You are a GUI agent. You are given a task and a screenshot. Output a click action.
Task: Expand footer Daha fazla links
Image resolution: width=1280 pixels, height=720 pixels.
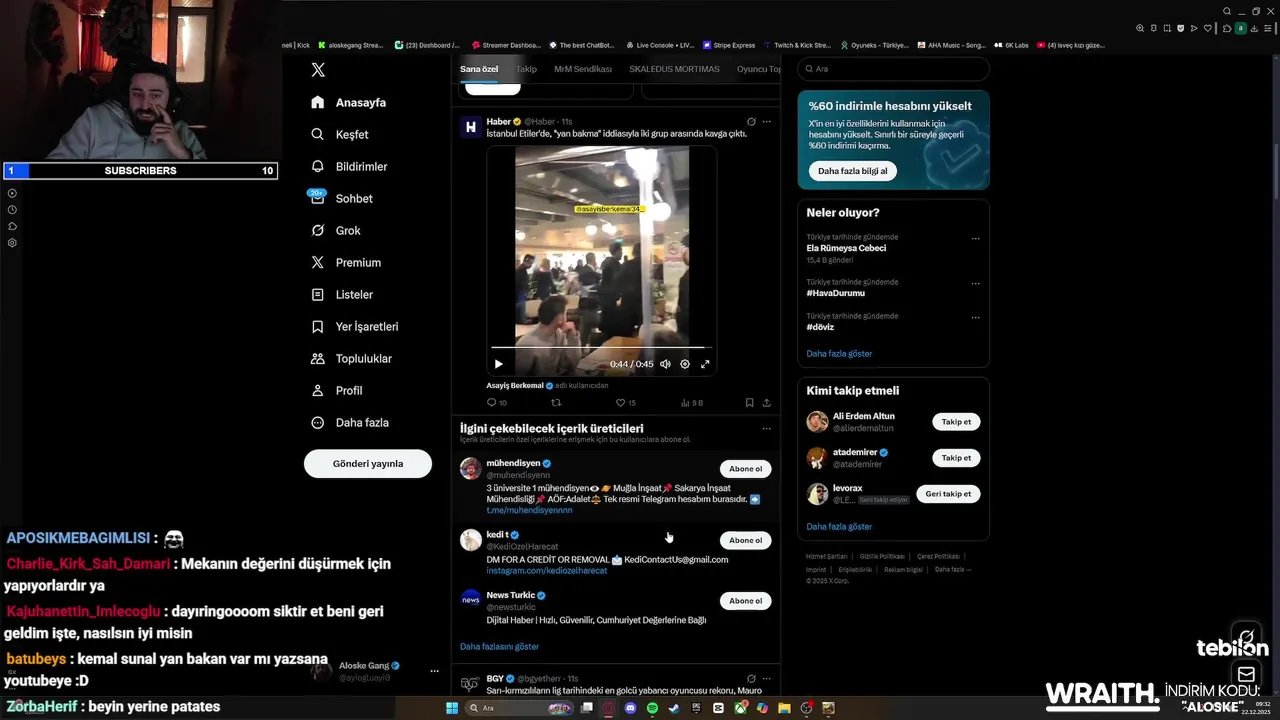point(953,569)
